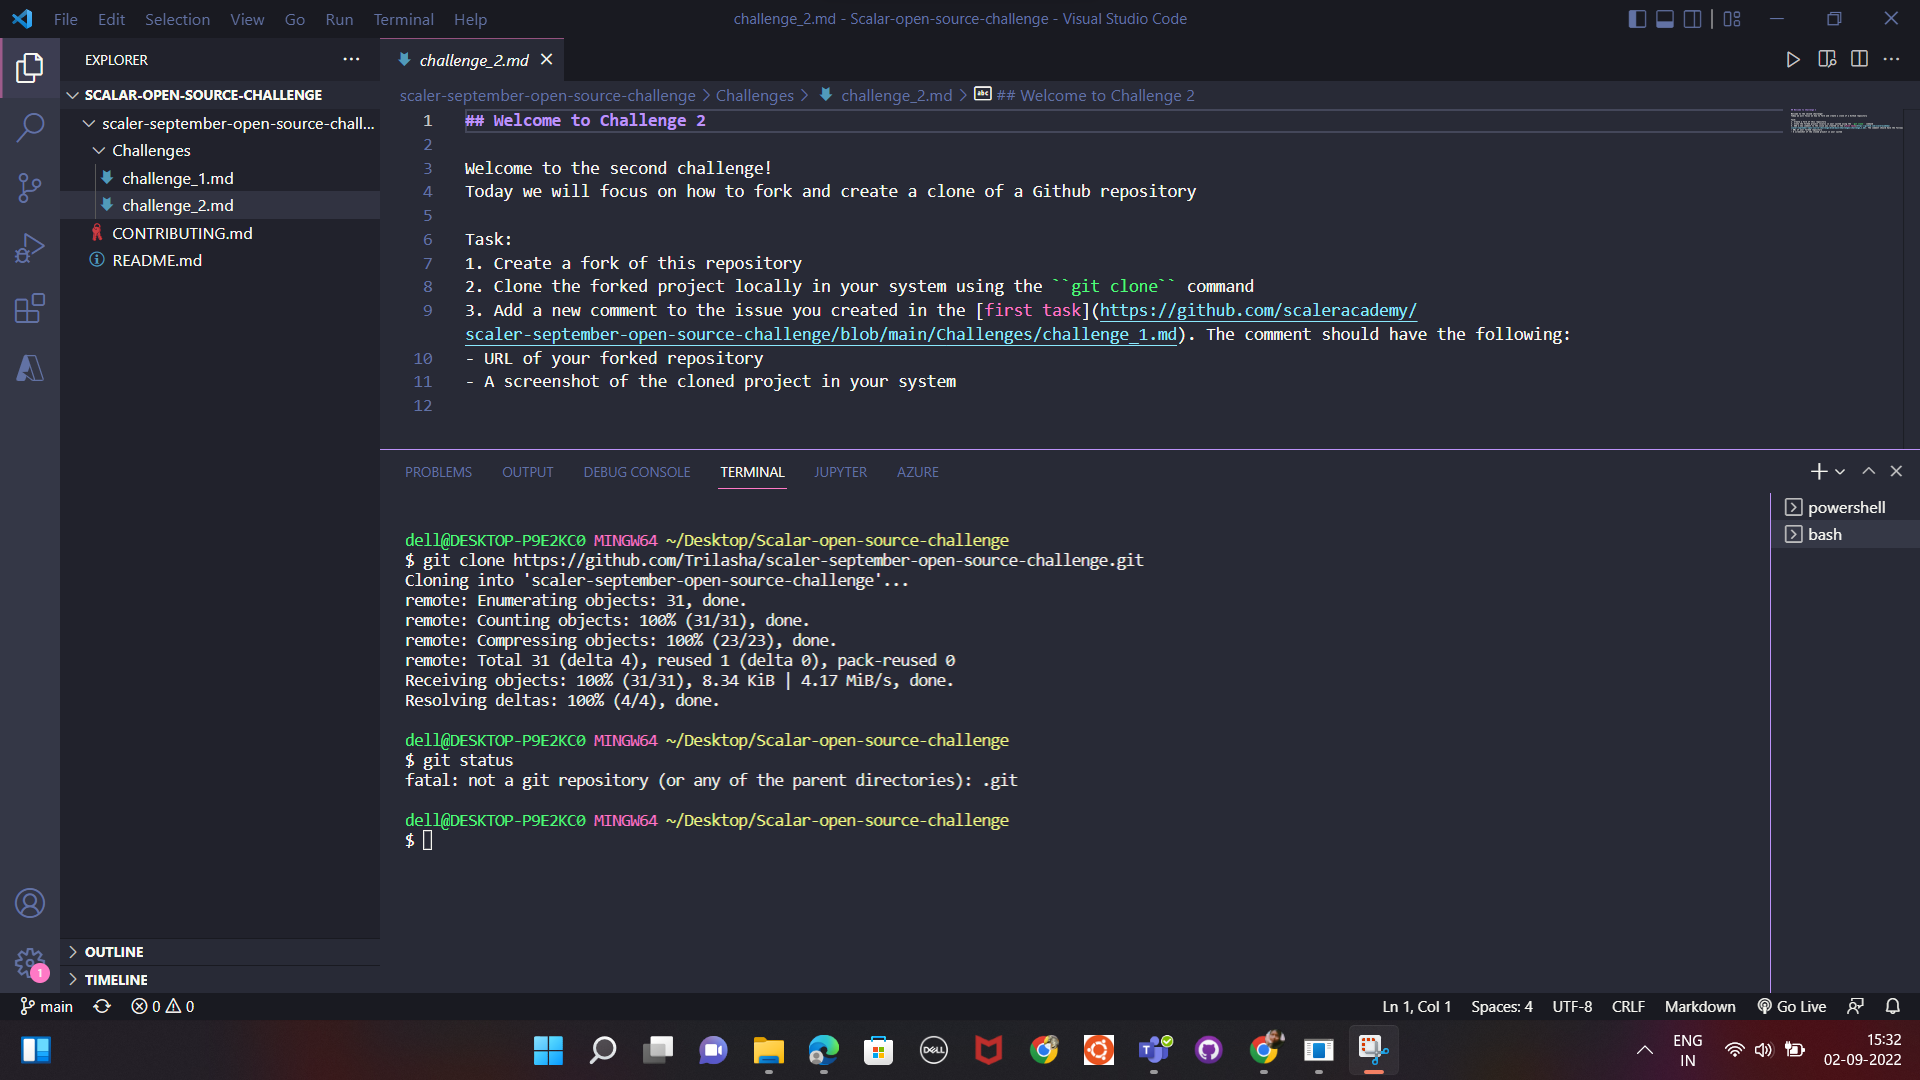Open the Search view in activity bar

tap(30, 127)
